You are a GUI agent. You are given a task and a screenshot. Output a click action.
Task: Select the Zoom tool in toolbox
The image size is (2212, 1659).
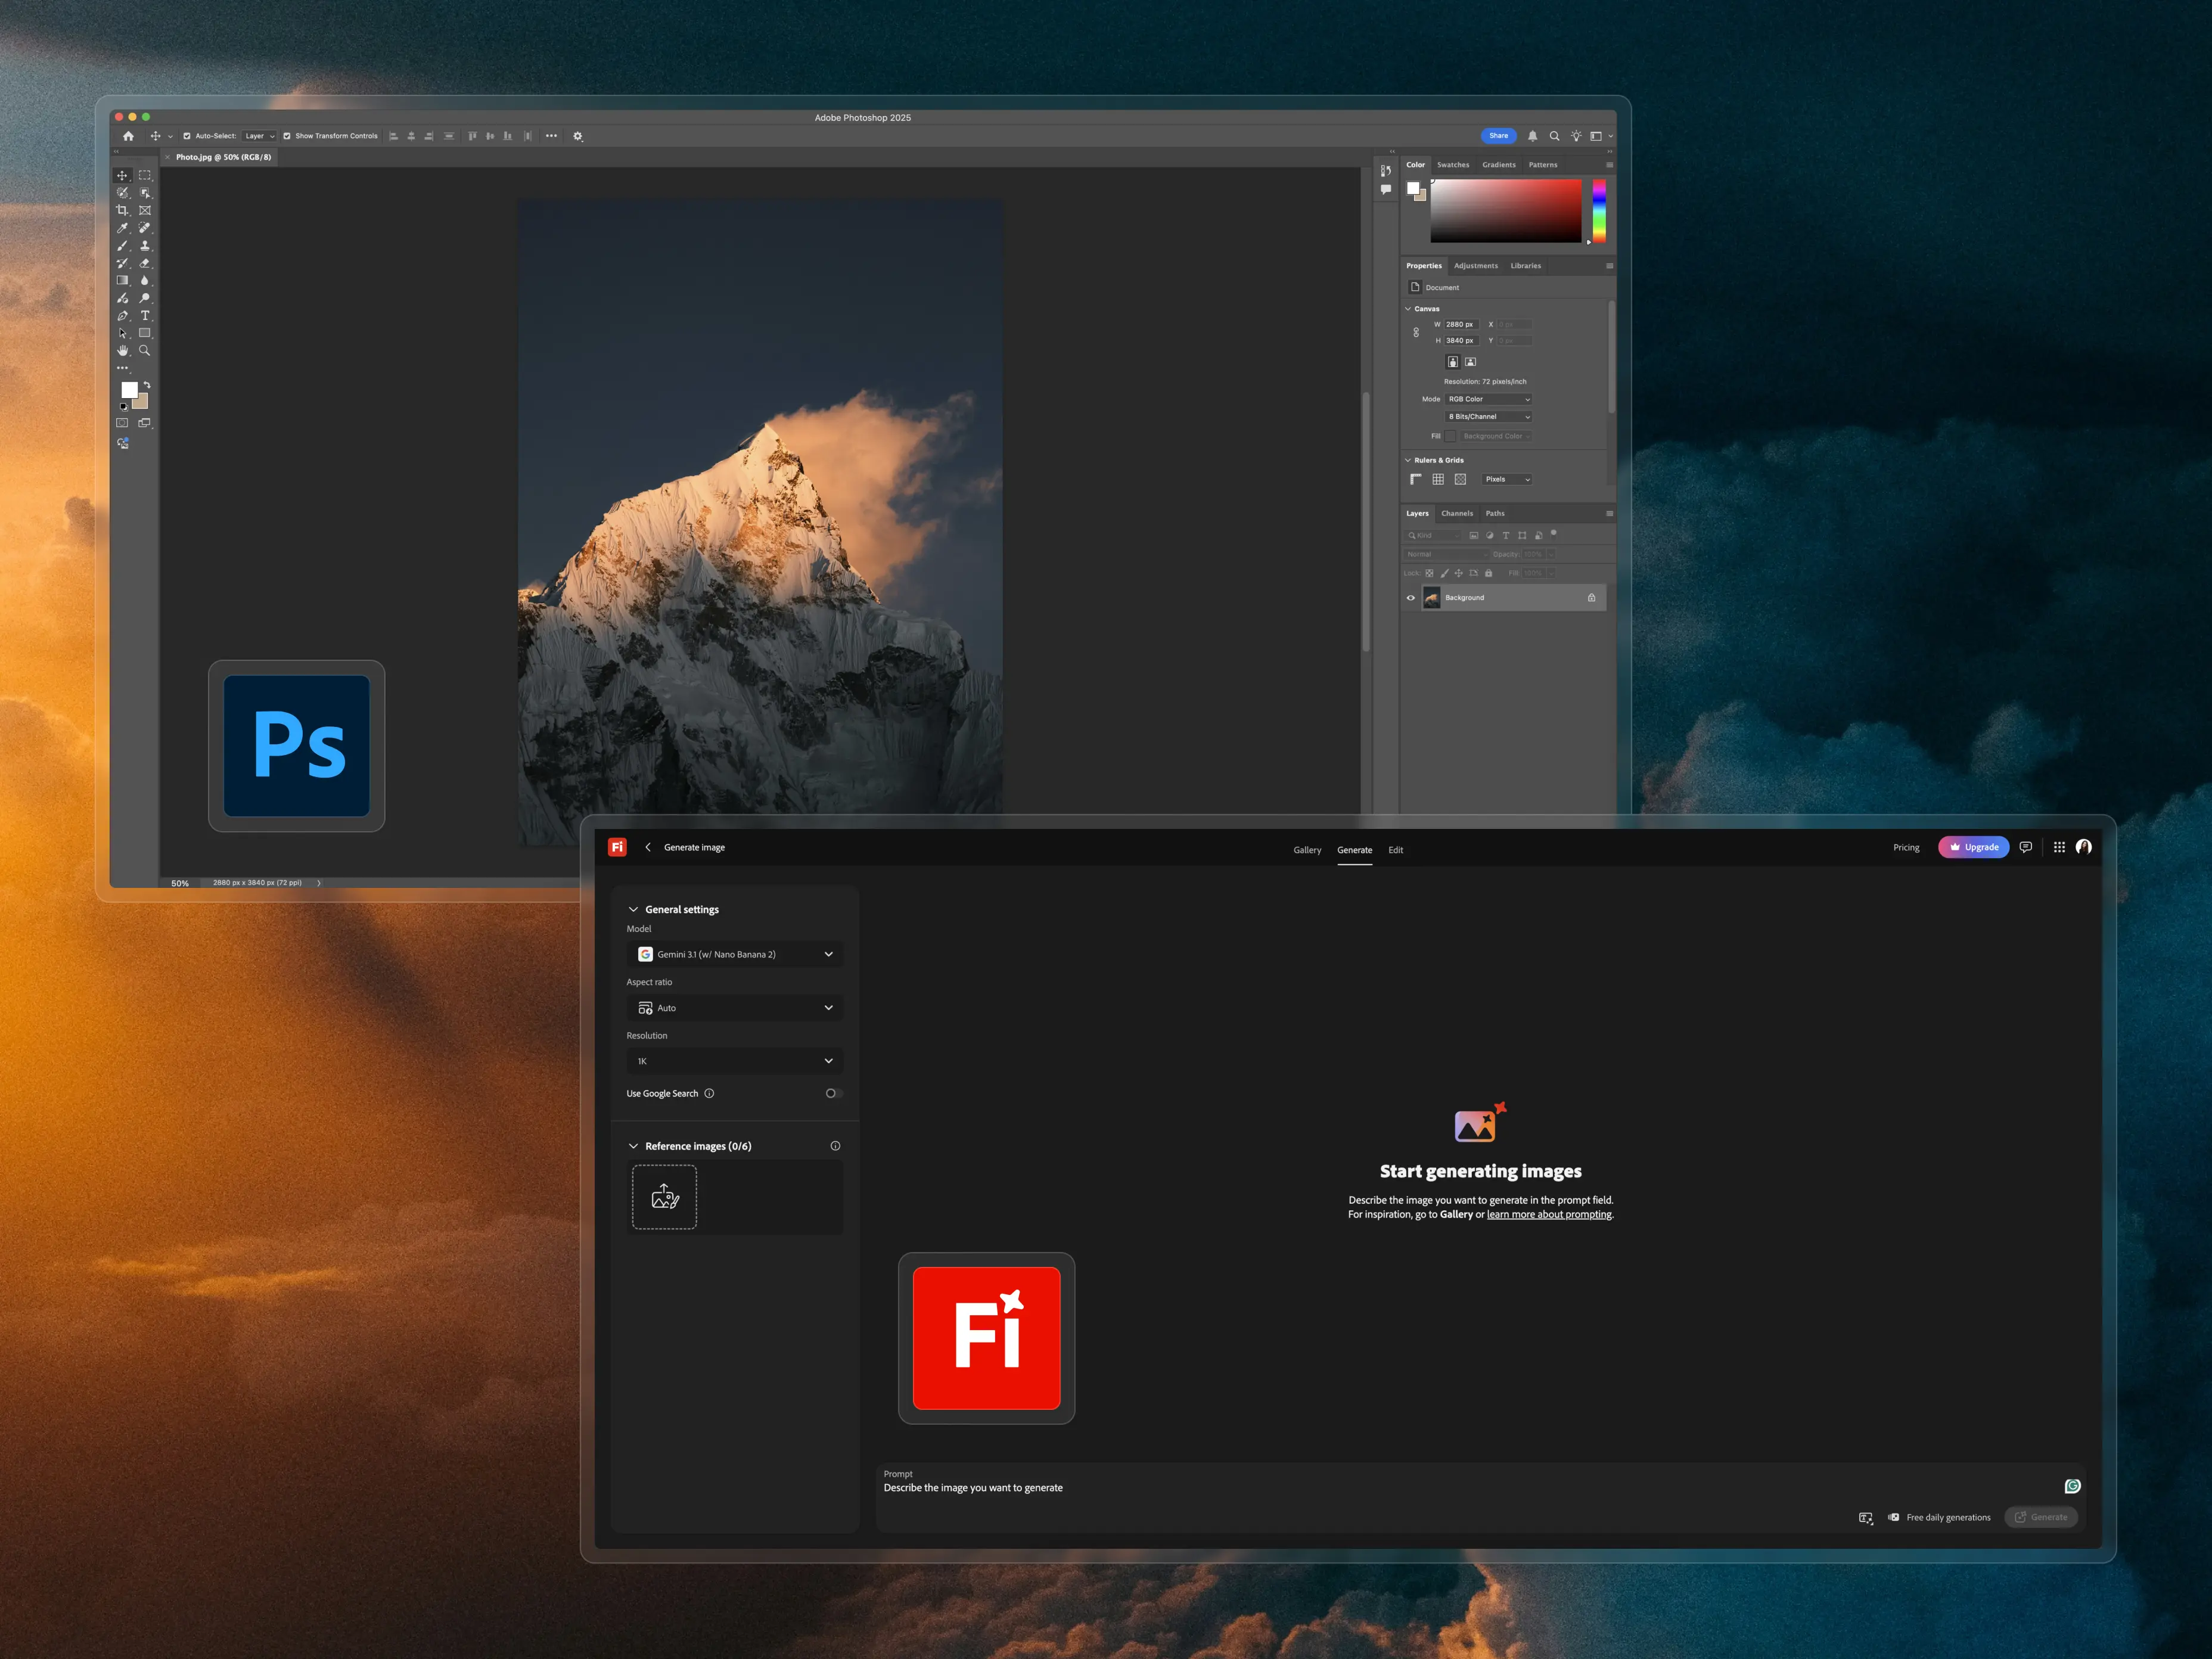(x=145, y=351)
